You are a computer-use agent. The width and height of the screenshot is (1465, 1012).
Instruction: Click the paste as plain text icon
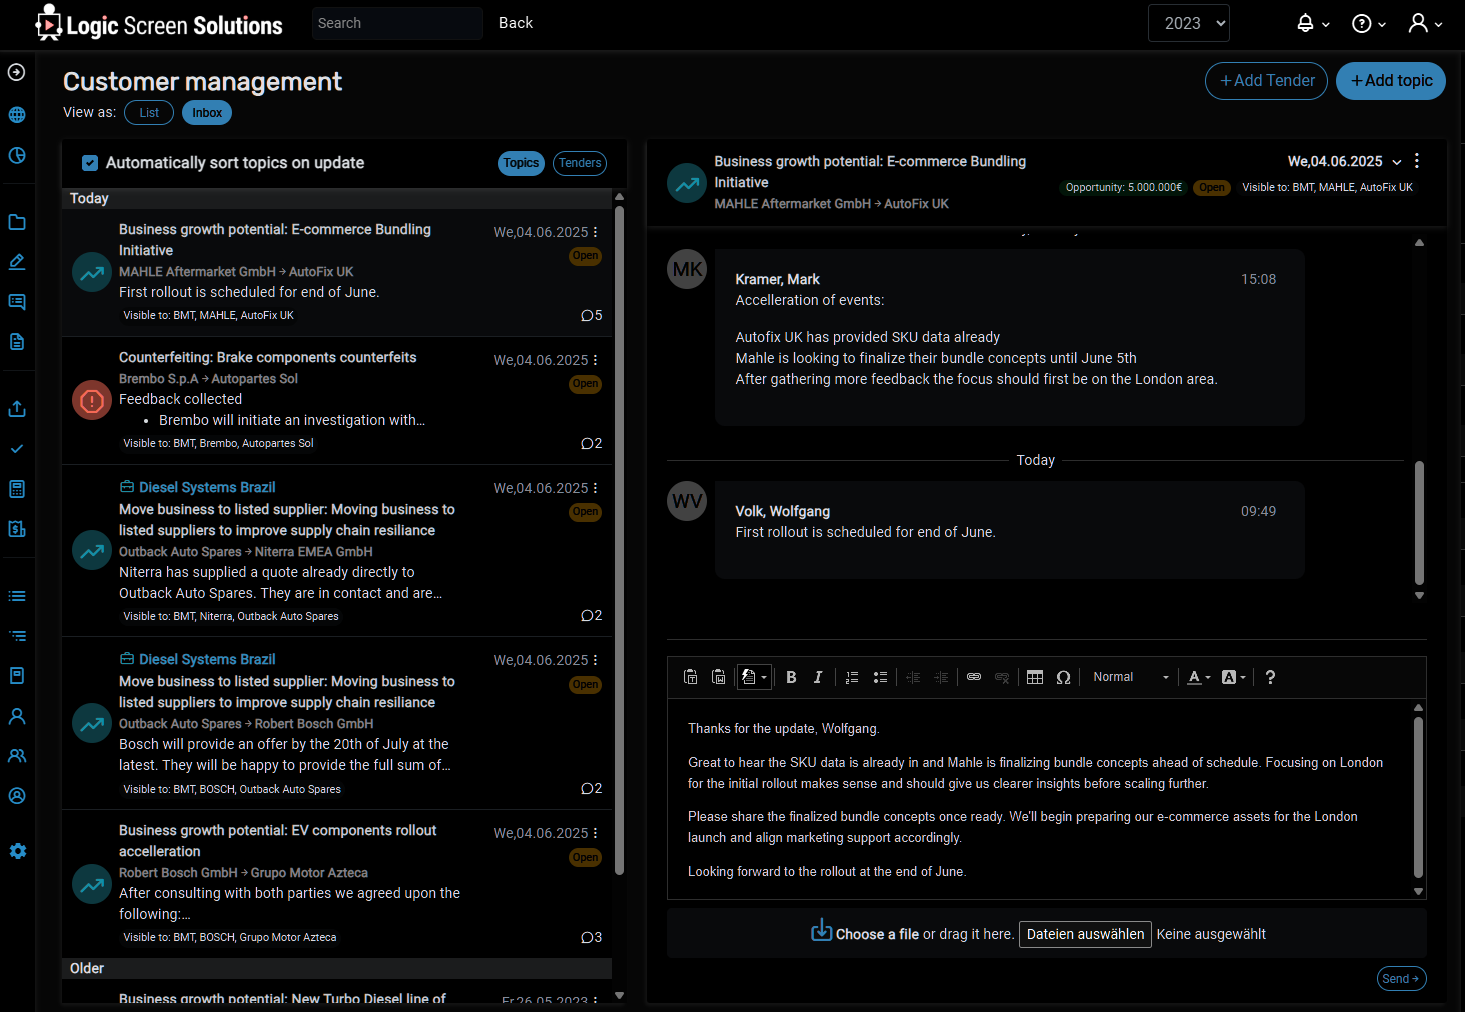[x=691, y=677]
